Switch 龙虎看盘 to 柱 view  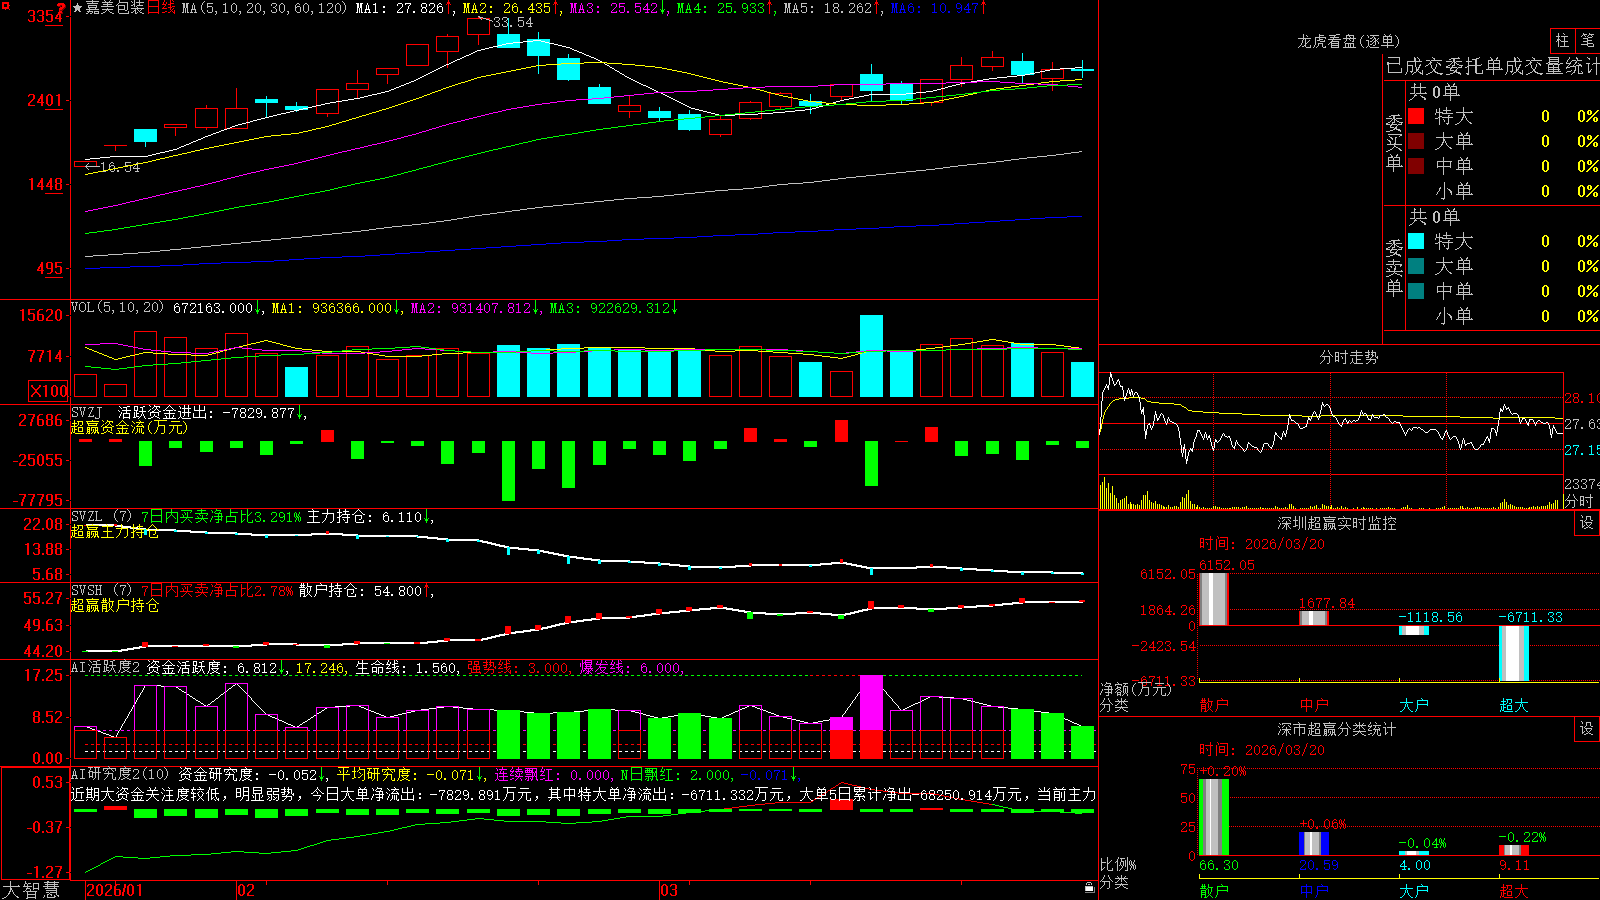1562,40
